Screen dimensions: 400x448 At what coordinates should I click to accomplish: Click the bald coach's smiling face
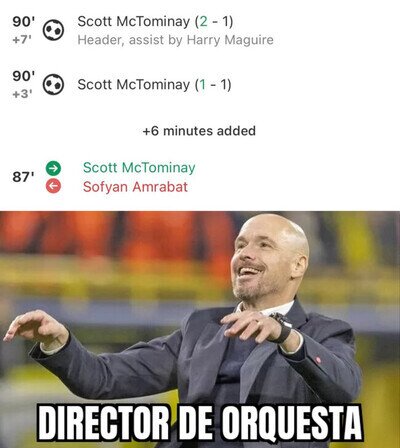[x=262, y=263]
